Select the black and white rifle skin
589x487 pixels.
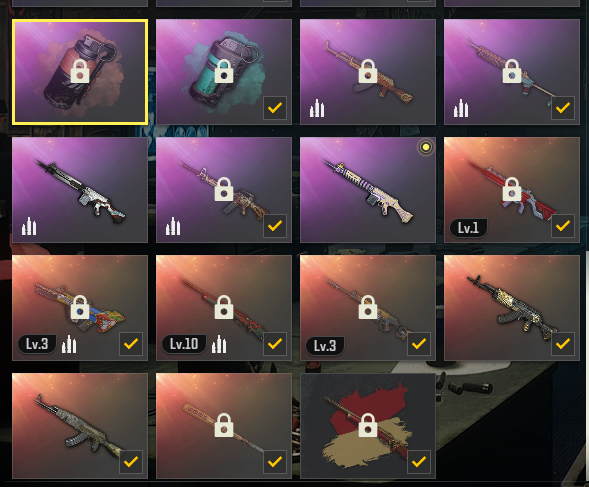coord(80,190)
